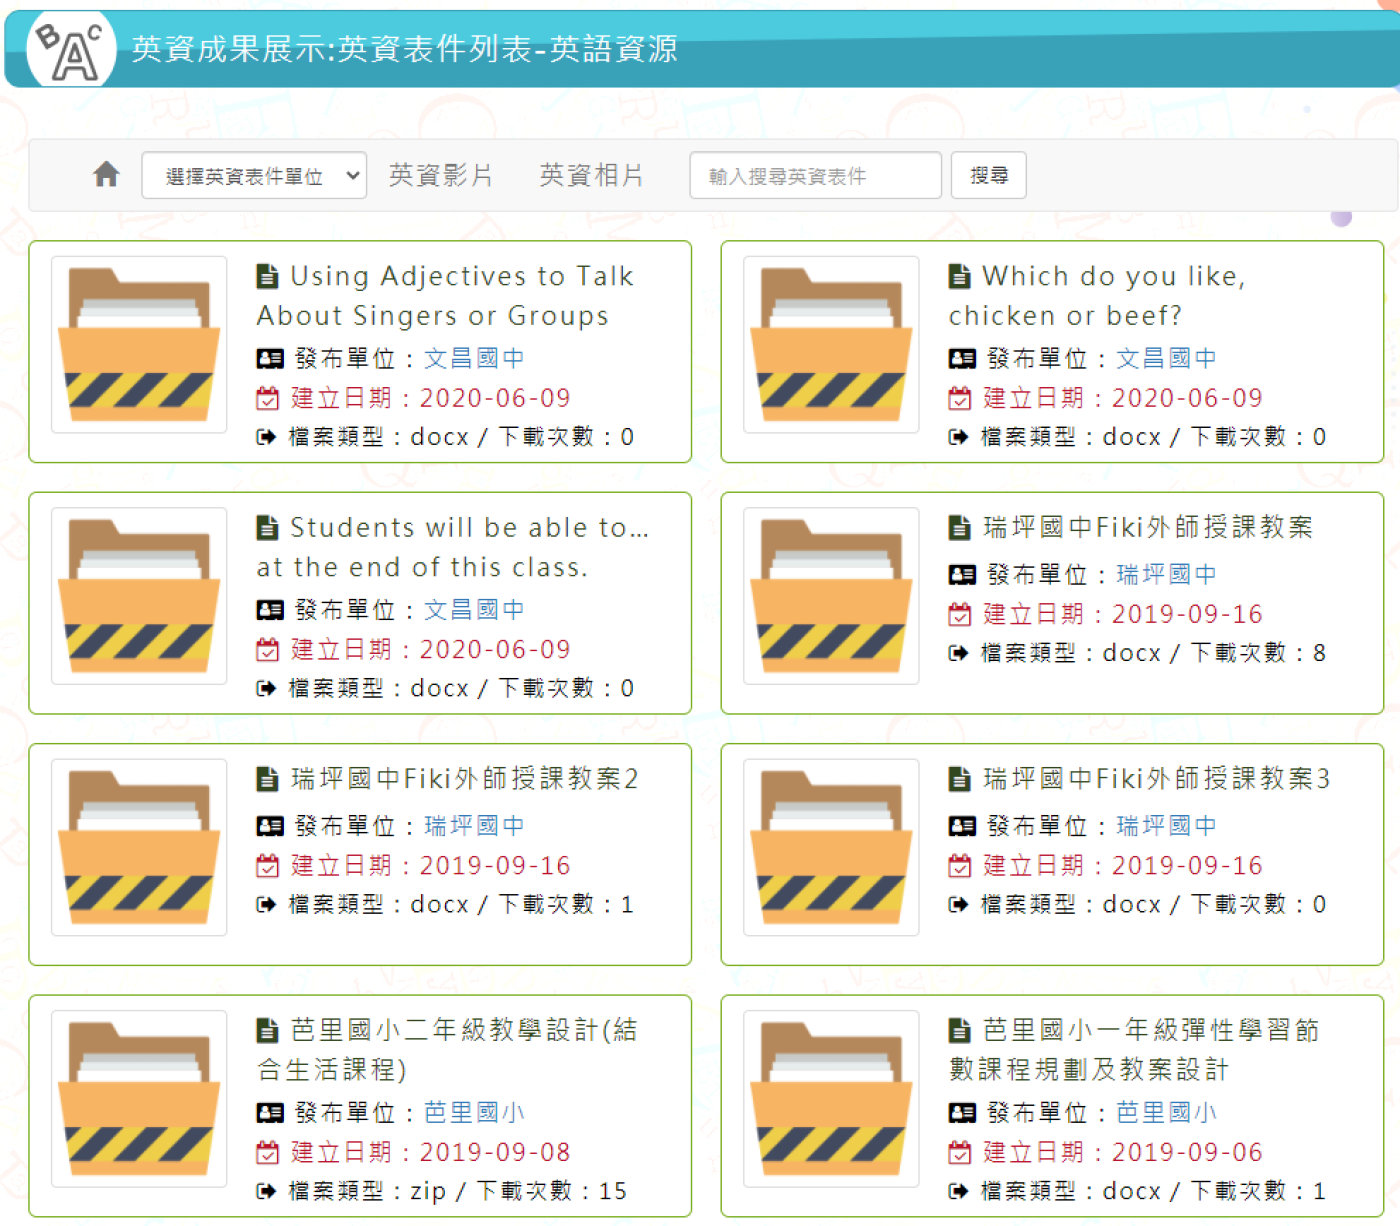Click the home icon in navigation bar
Viewport: 1400px width, 1226px height.
pyautogui.click(x=106, y=175)
